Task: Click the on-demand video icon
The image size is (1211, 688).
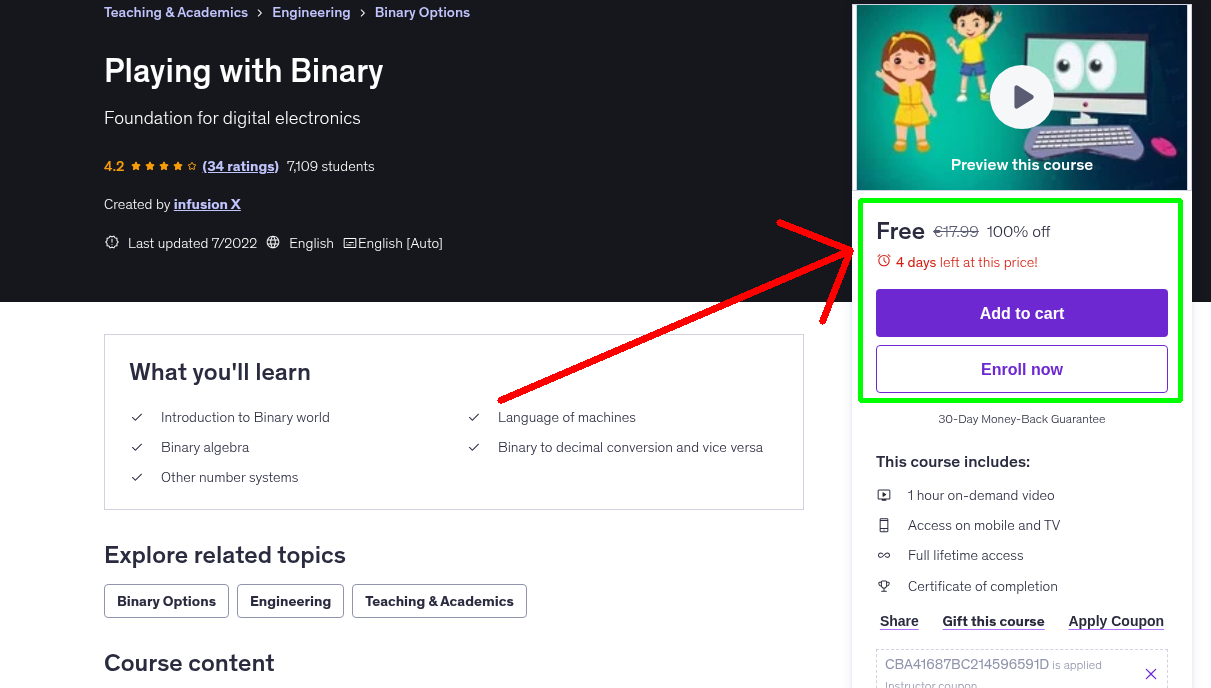Action: [884, 495]
